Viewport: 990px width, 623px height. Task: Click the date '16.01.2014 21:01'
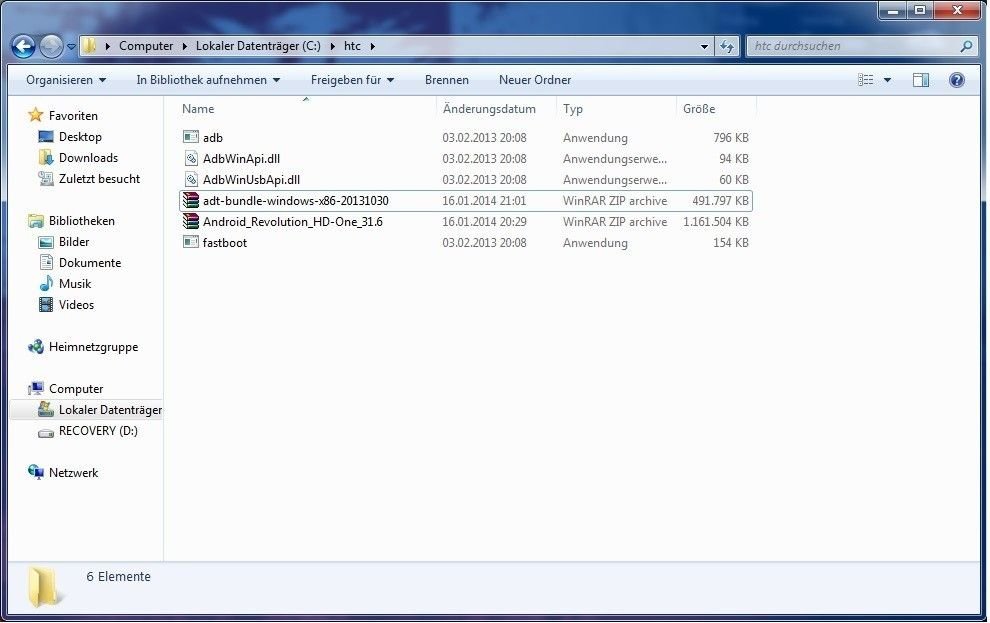pos(484,201)
